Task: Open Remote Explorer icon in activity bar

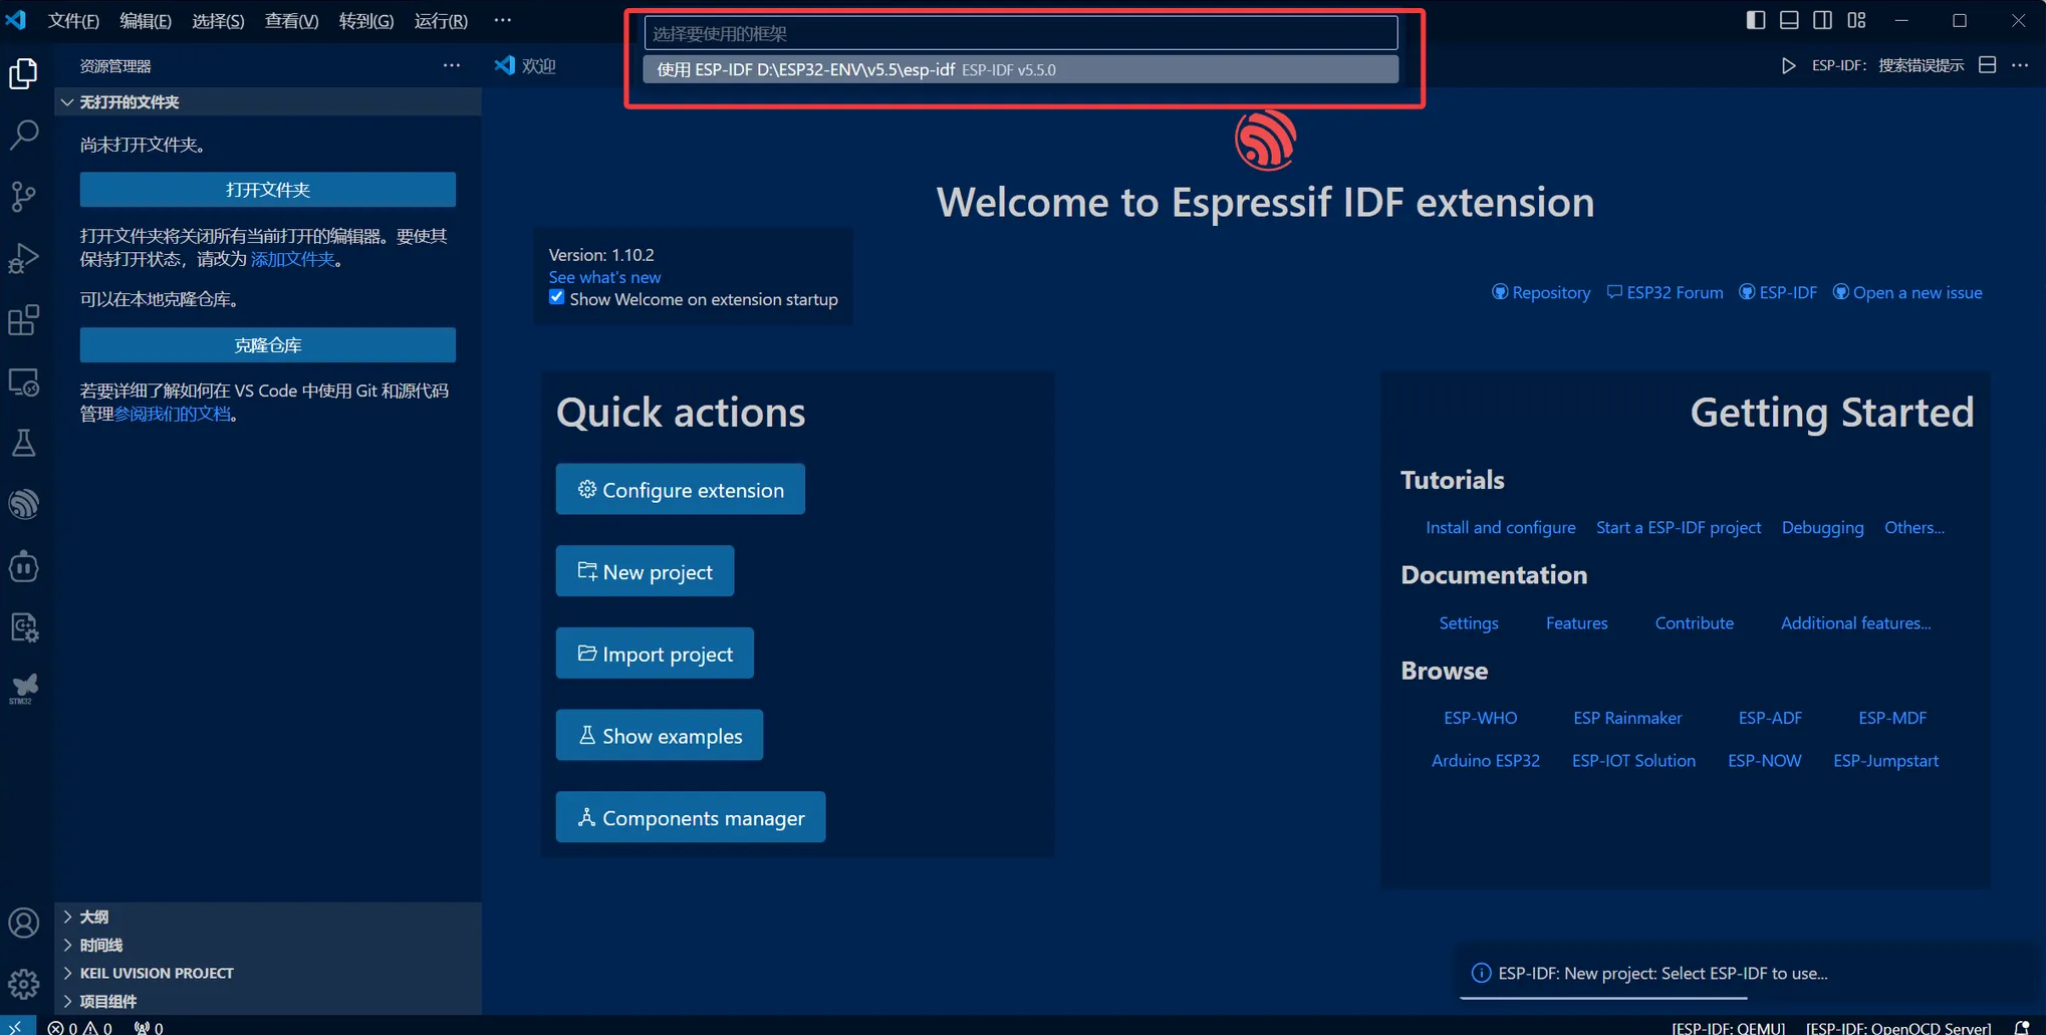Action: coord(24,382)
